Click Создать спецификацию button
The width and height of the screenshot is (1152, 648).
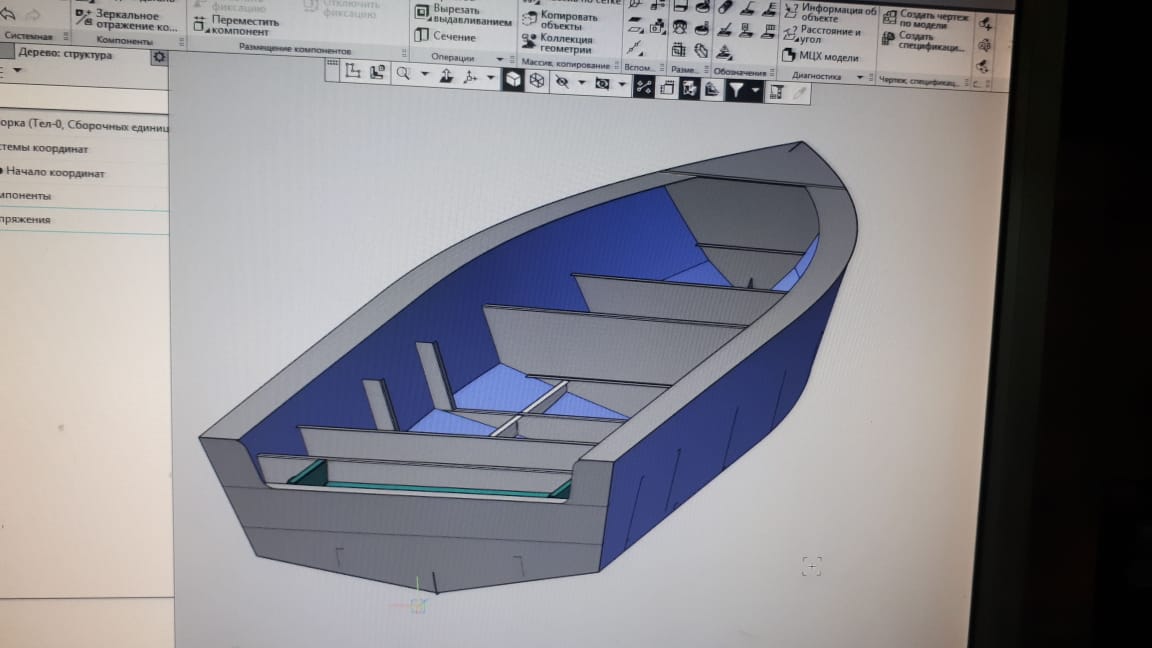tap(925, 41)
